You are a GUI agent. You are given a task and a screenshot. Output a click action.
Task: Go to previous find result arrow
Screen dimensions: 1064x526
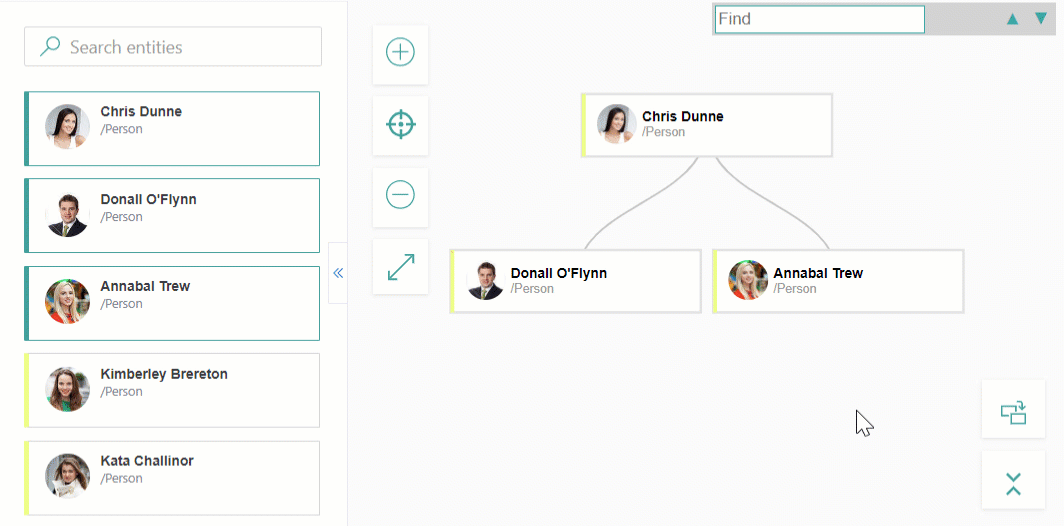tap(1012, 19)
